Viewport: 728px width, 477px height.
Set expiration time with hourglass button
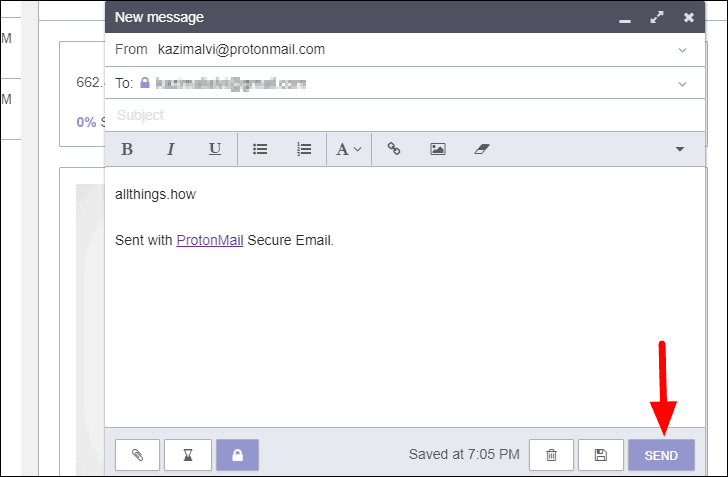(188, 455)
